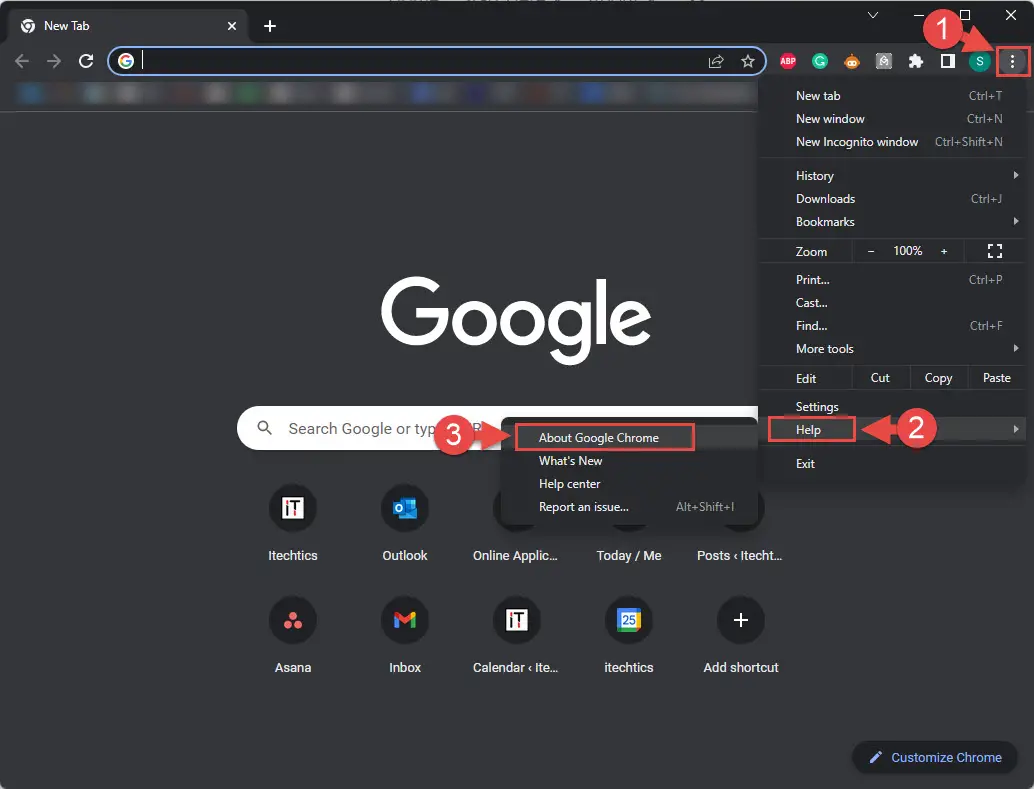The height and width of the screenshot is (789, 1034).
Task: Open Settings from menu
Action: tap(892, 406)
